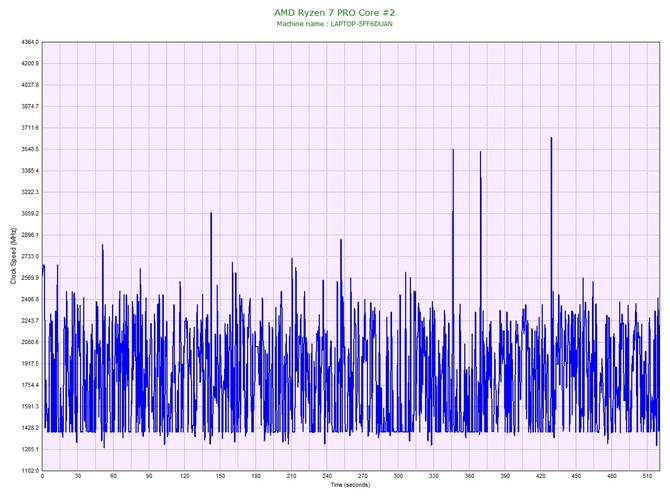The width and height of the screenshot is (670, 502).
Task: Click the 3059.2 y-axis value
Action: [30, 214]
